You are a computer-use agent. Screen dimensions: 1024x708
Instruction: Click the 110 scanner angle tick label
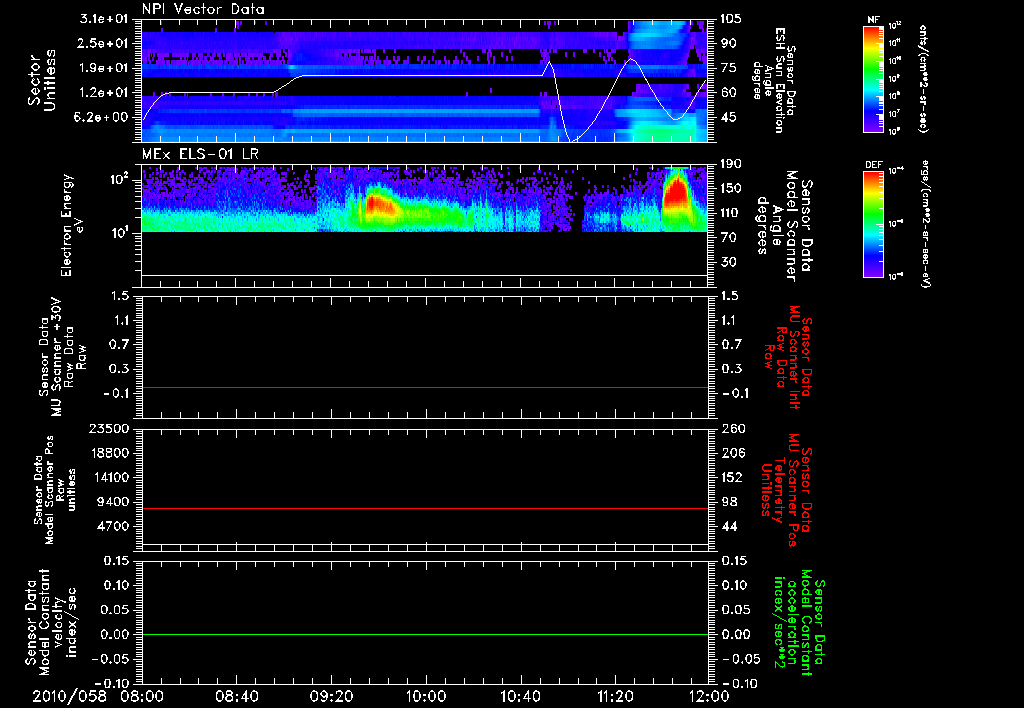pos(730,213)
